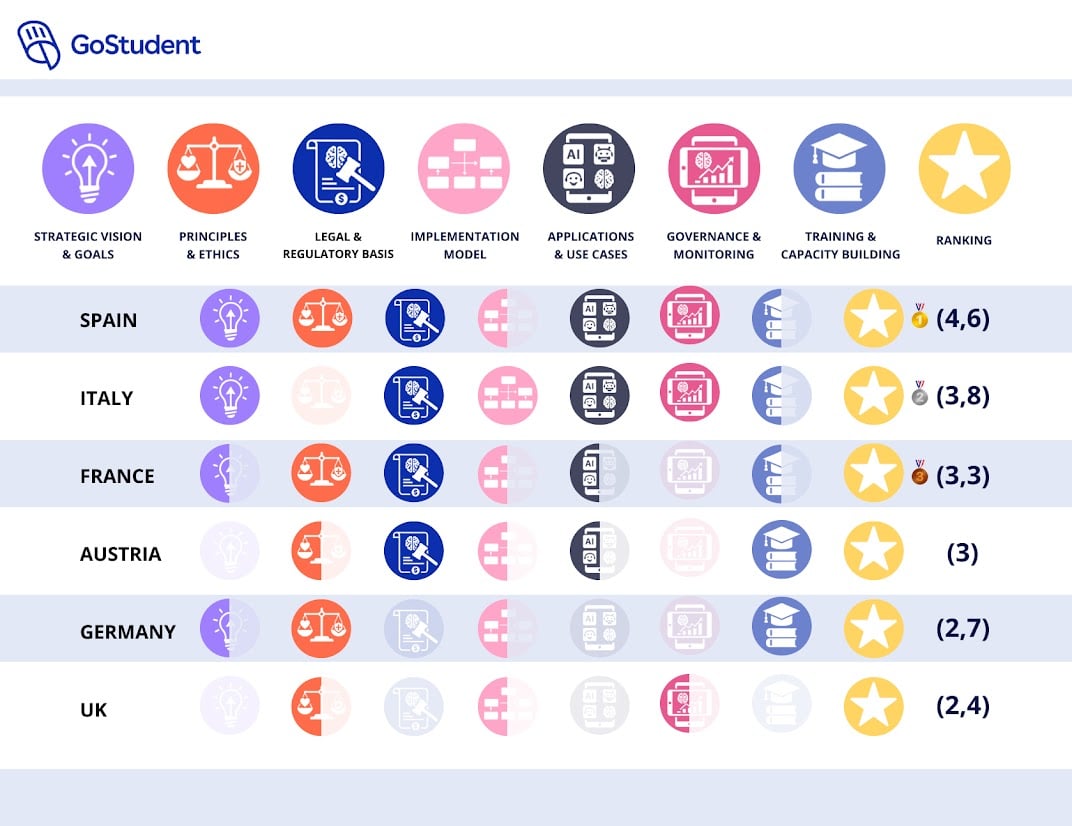
Task: Select the Principles & Ethics scales header icon
Action: point(213,169)
